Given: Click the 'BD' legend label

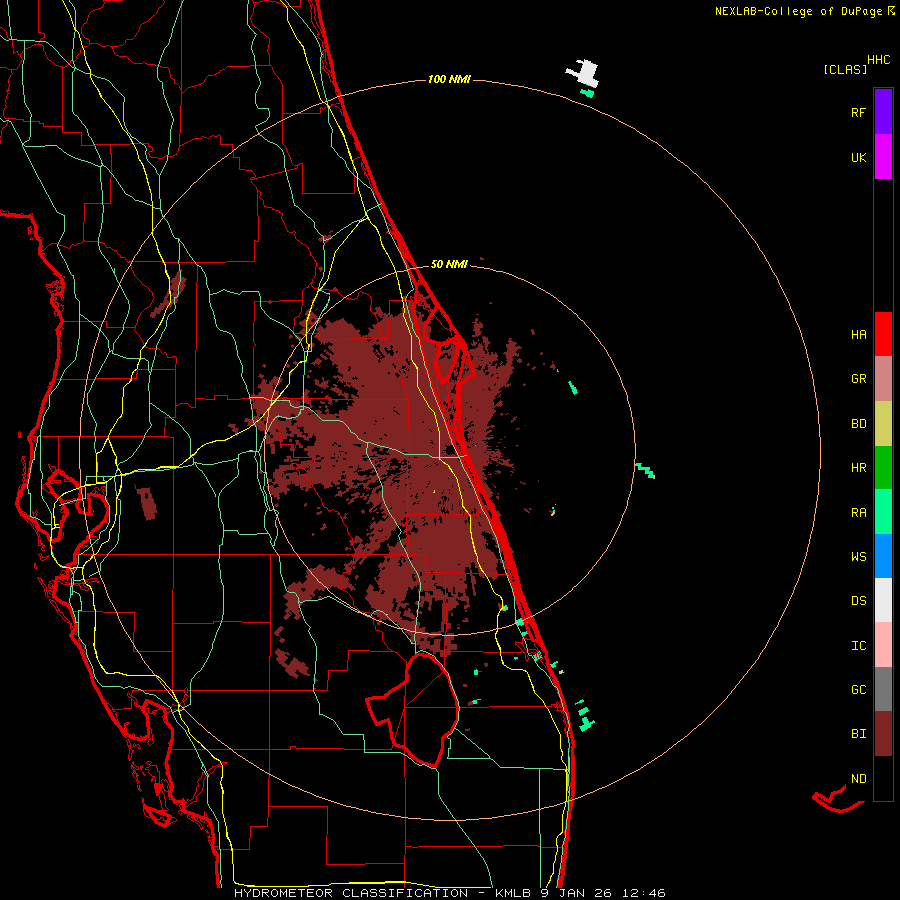Looking at the screenshot, I should (x=859, y=424).
